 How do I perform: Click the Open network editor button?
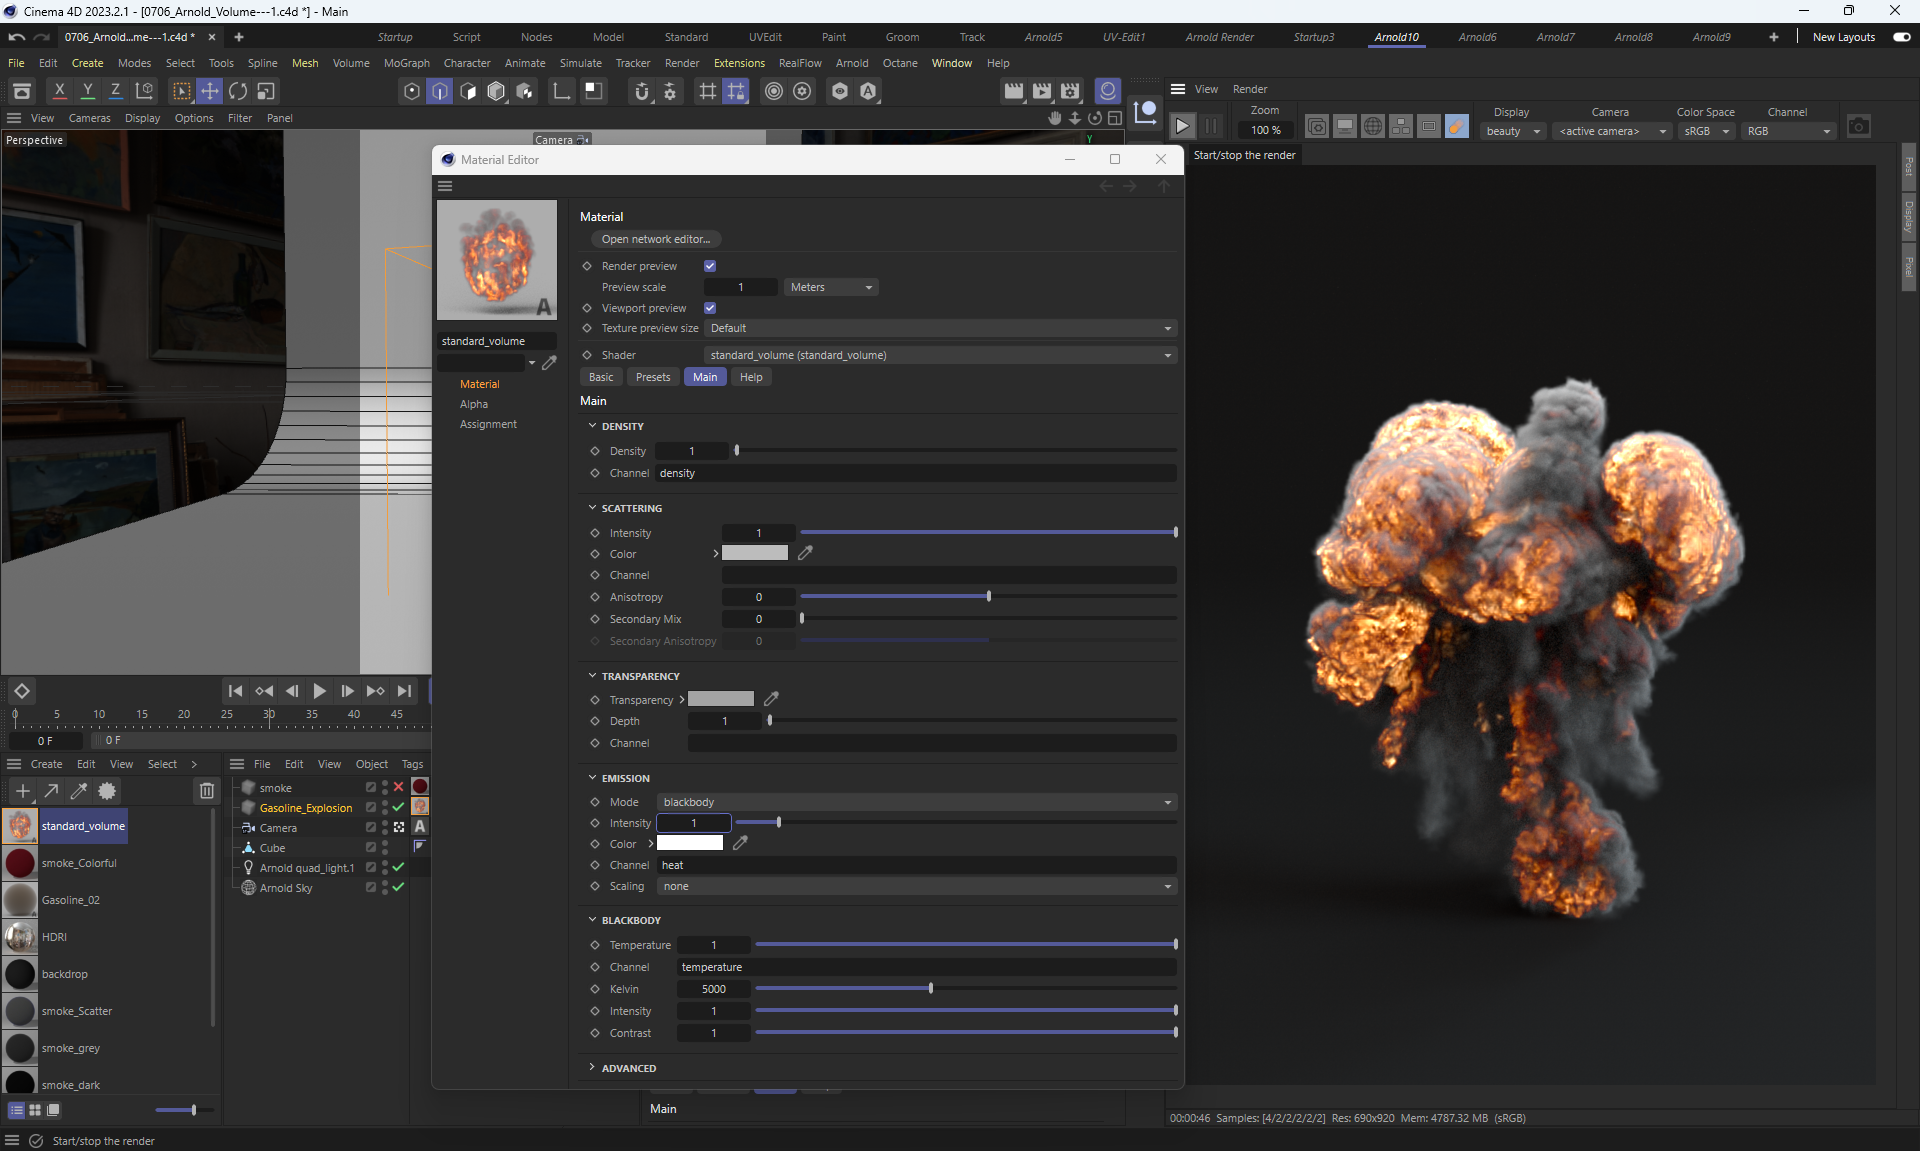point(655,239)
